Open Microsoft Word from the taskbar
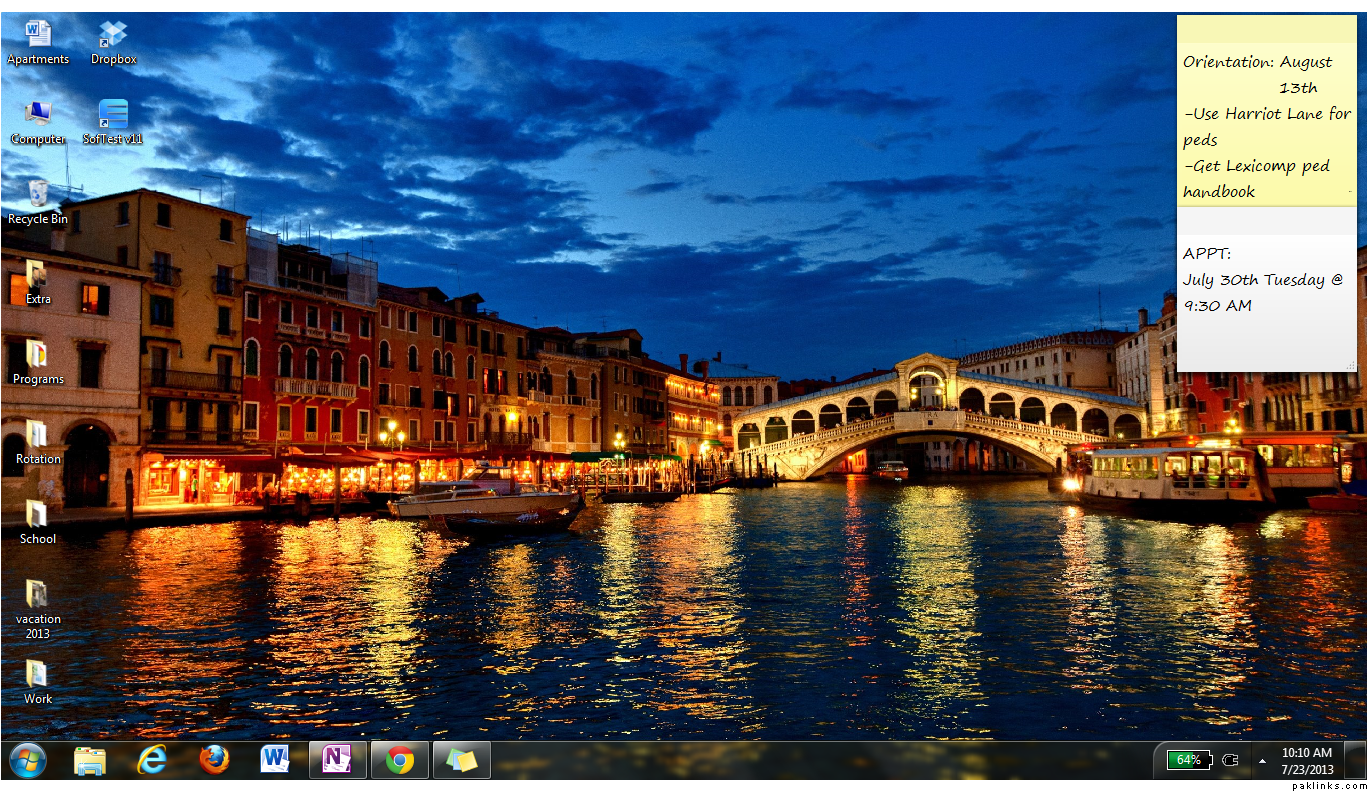1368x792 pixels. 275,761
